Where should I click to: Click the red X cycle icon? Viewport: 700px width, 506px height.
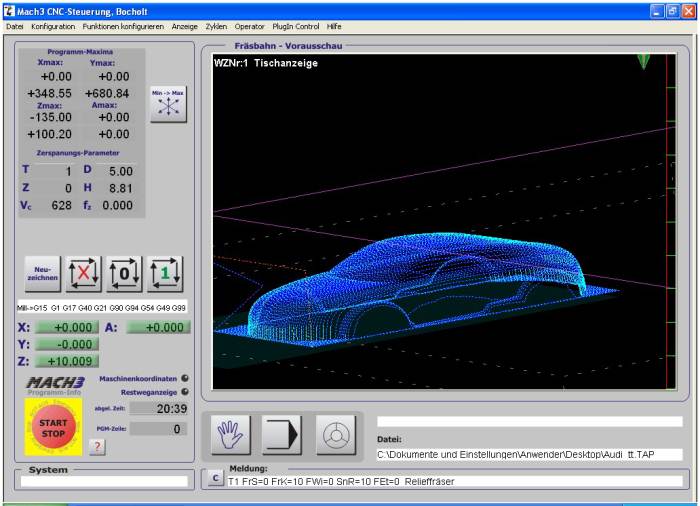(x=84, y=271)
